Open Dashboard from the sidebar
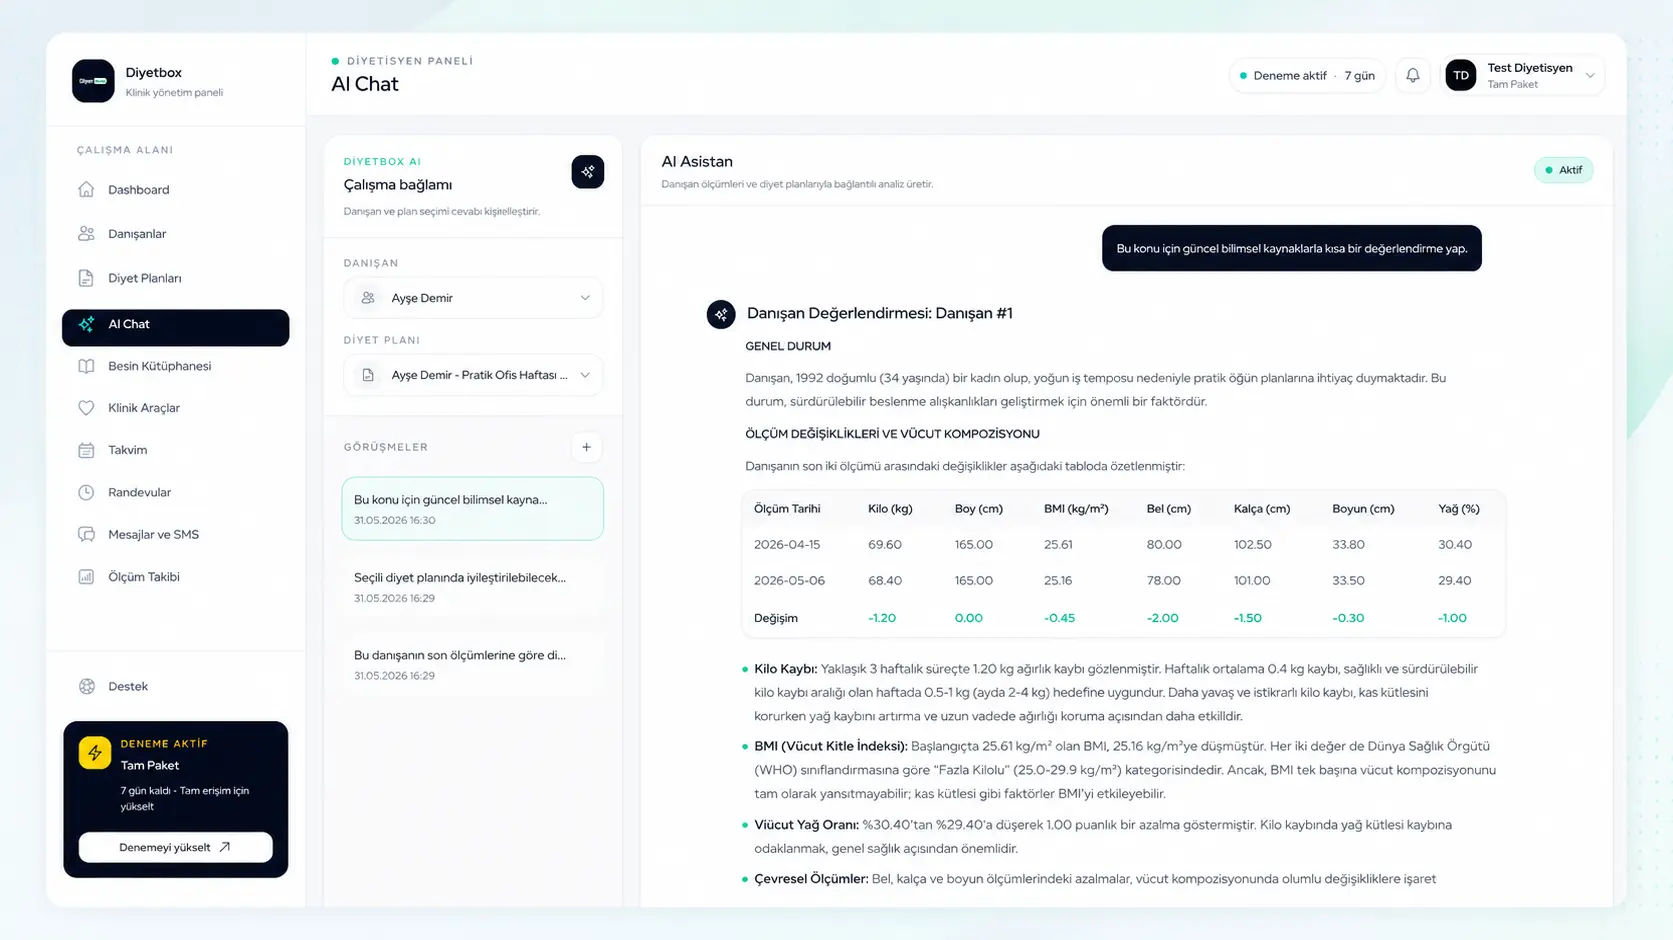Viewport: 1673px width, 940px height. (x=175, y=190)
